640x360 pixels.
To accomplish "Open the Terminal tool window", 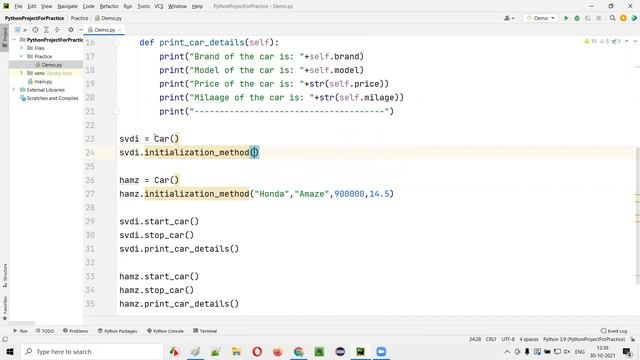I will coord(205,331).
